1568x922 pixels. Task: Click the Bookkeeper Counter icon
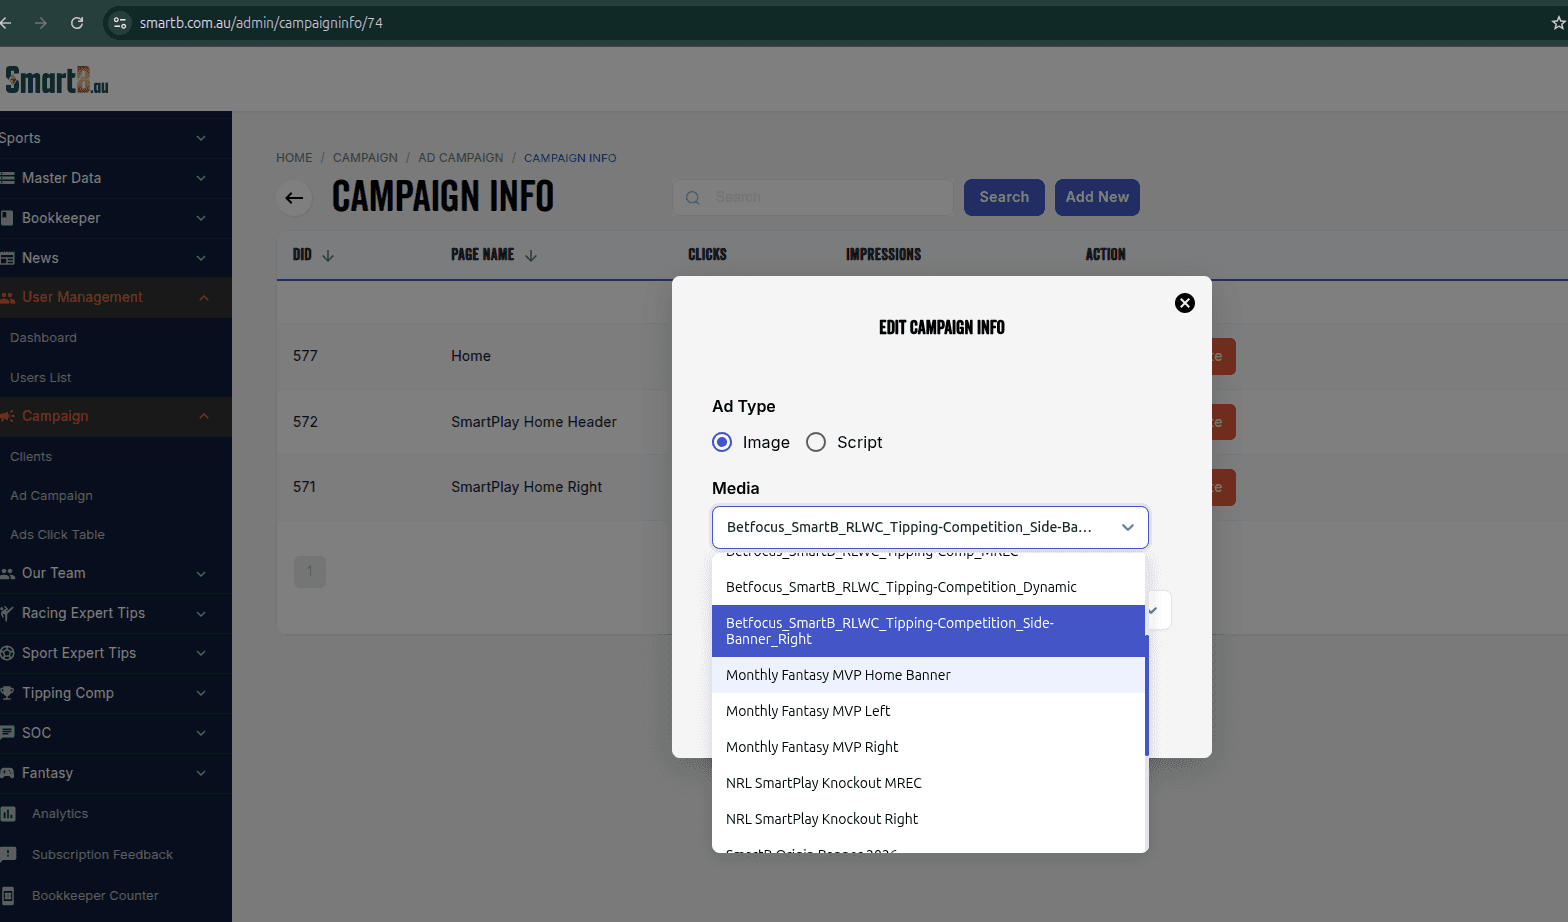[x=8, y=896]
